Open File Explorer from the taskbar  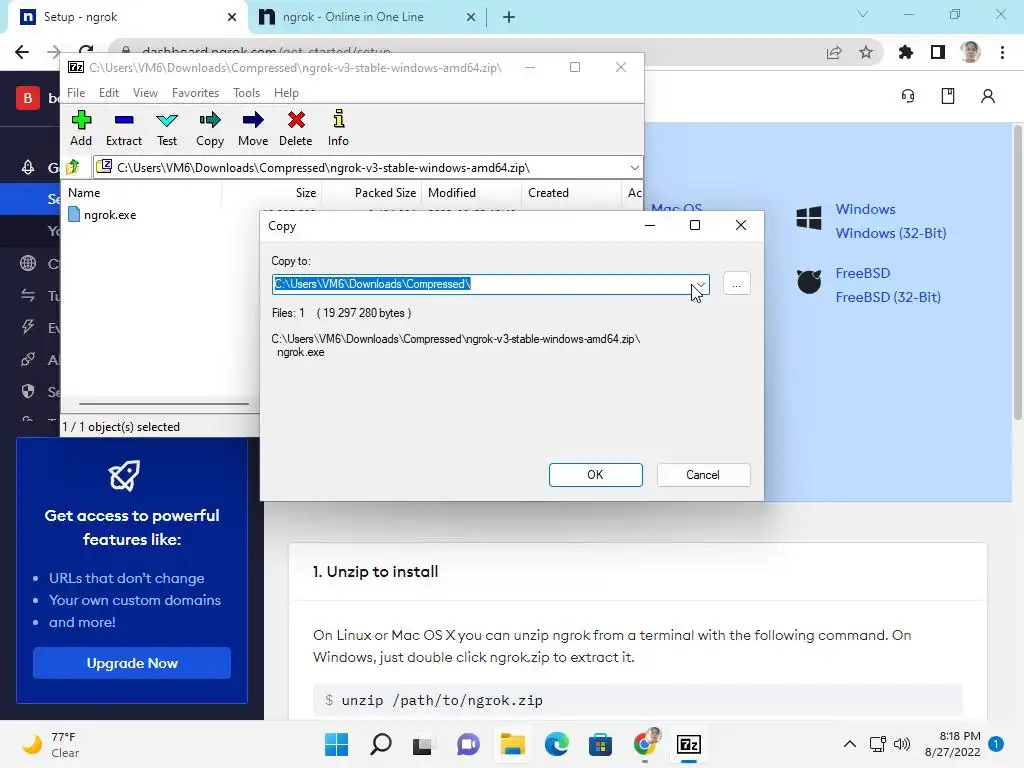(513, 744)
